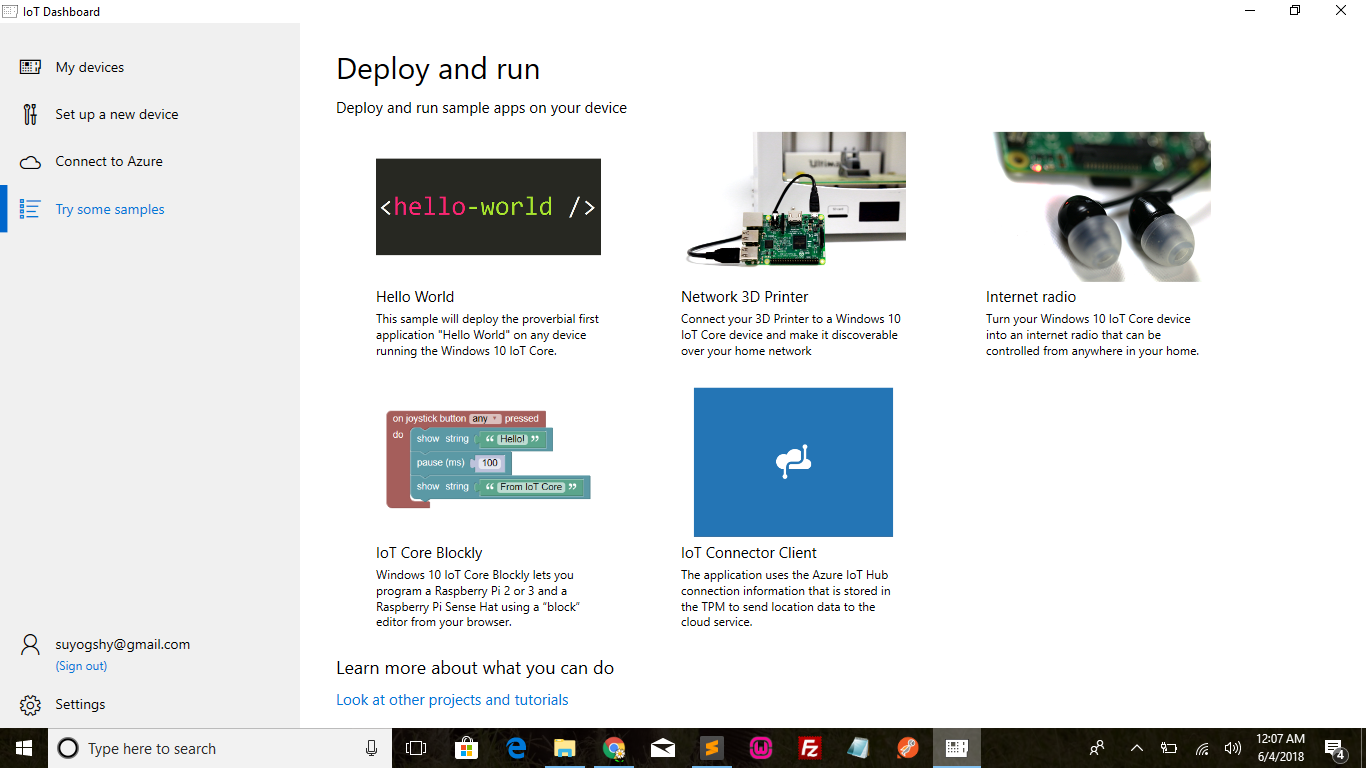The image size is (1366, 768).
Task: Open the pink WampServer taskbar icon
Action: coord(761,748)
